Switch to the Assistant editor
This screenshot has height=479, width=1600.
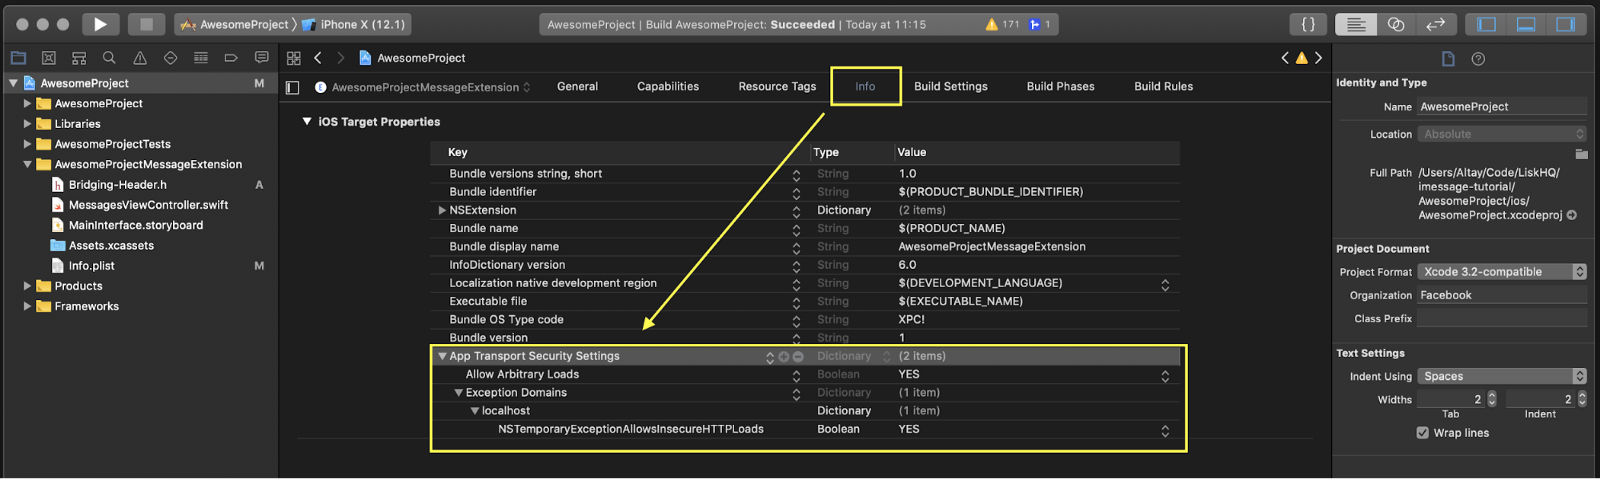1396,24
